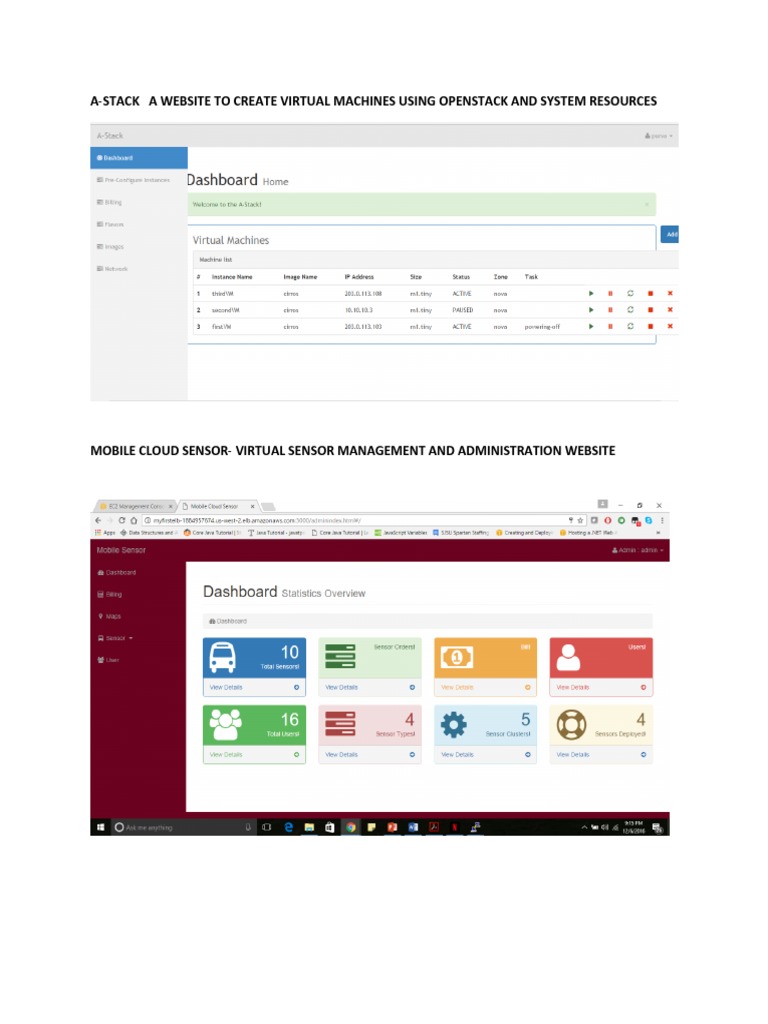The image size is (768, 1024).
Task: Start the thirdVM instance with its play icon
Action: pos(591,294)
